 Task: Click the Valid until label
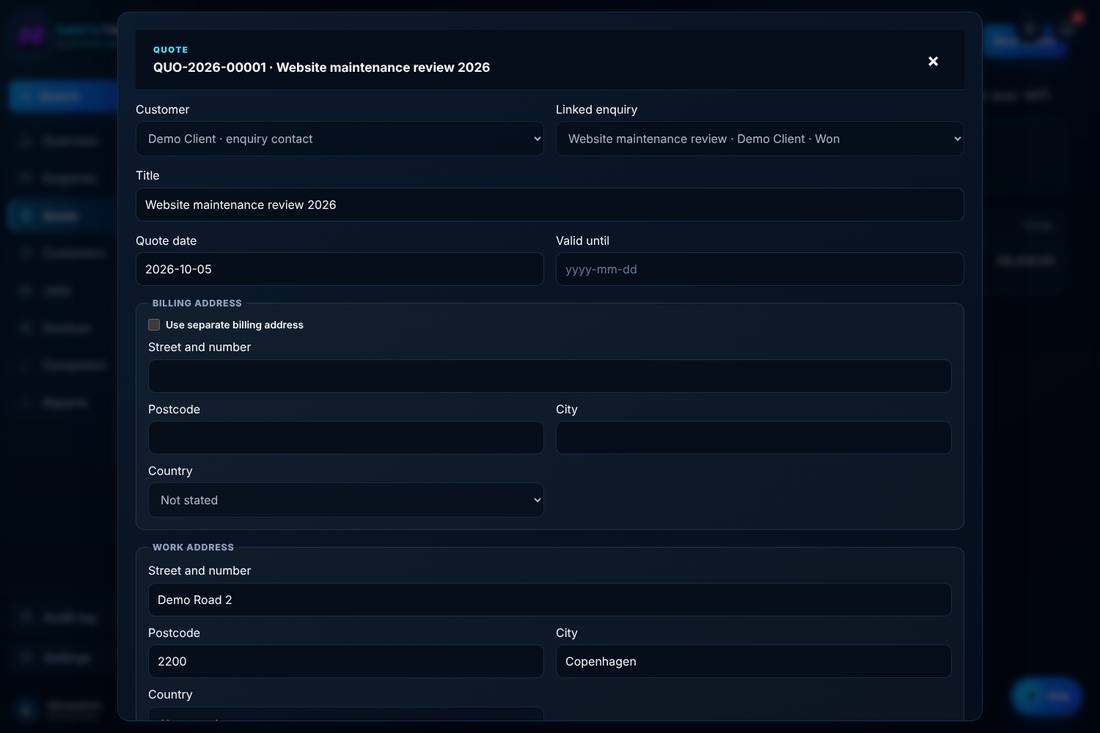click(x=582, y=241)
